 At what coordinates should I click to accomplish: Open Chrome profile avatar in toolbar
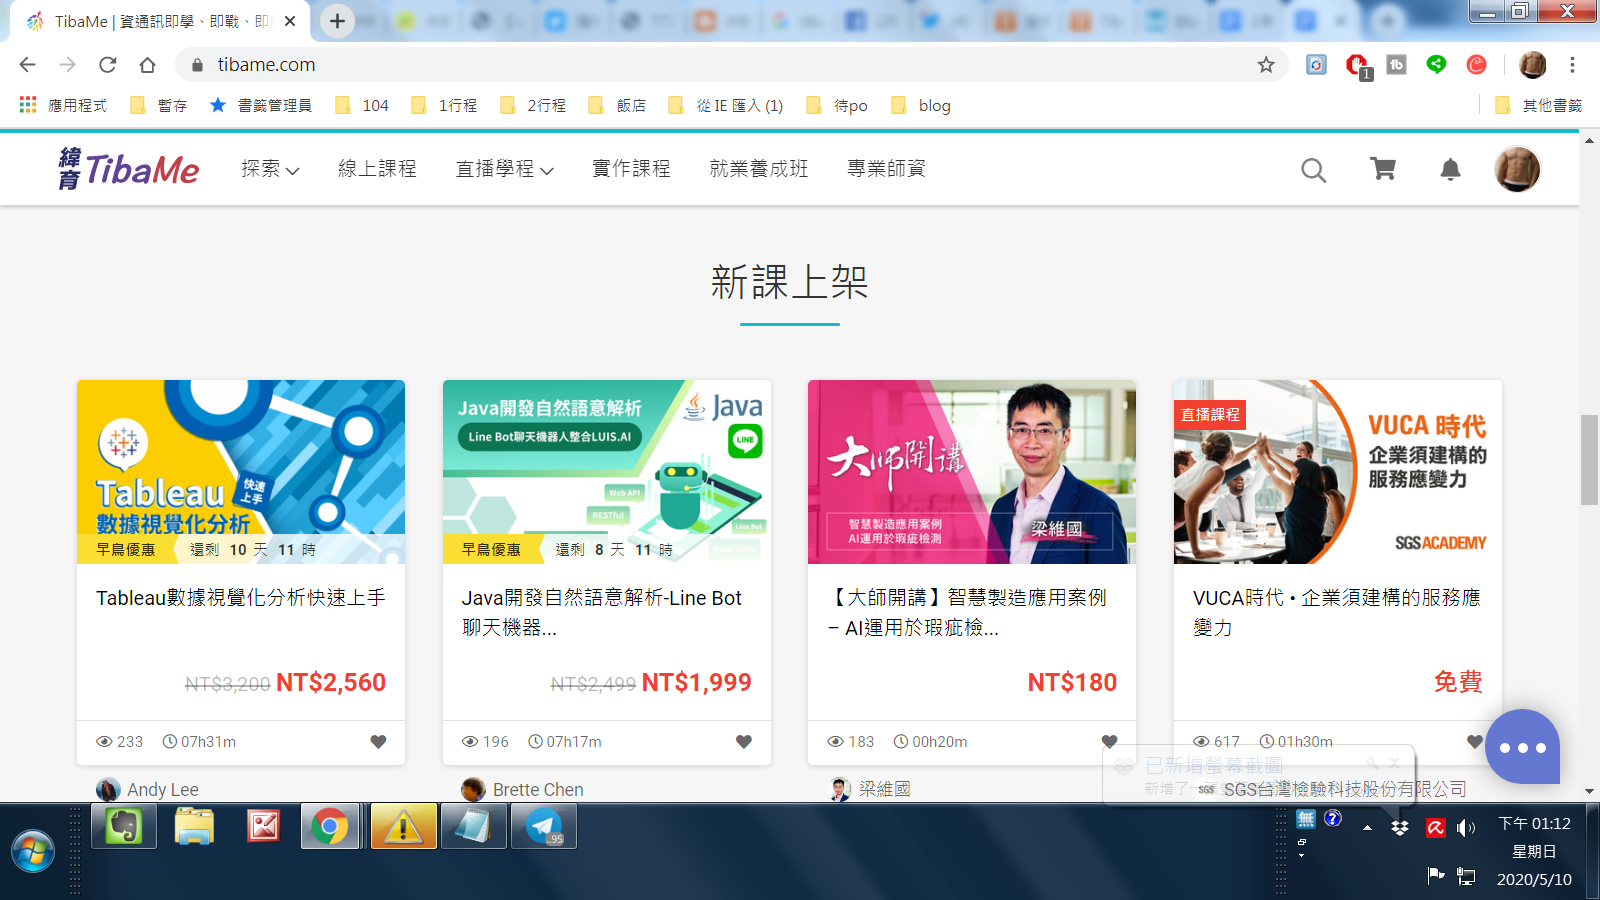pos(1532,65)
